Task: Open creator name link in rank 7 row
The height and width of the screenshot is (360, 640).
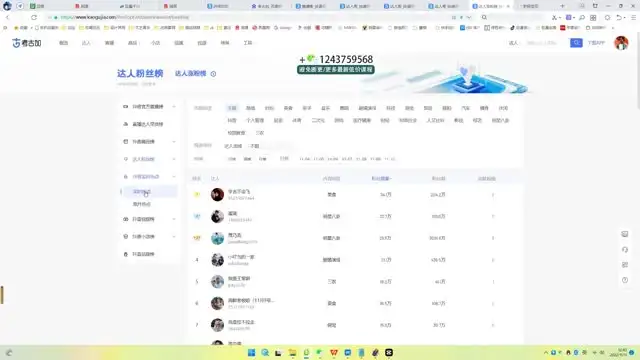Action: pyautogui.click(x=241, y=322)
